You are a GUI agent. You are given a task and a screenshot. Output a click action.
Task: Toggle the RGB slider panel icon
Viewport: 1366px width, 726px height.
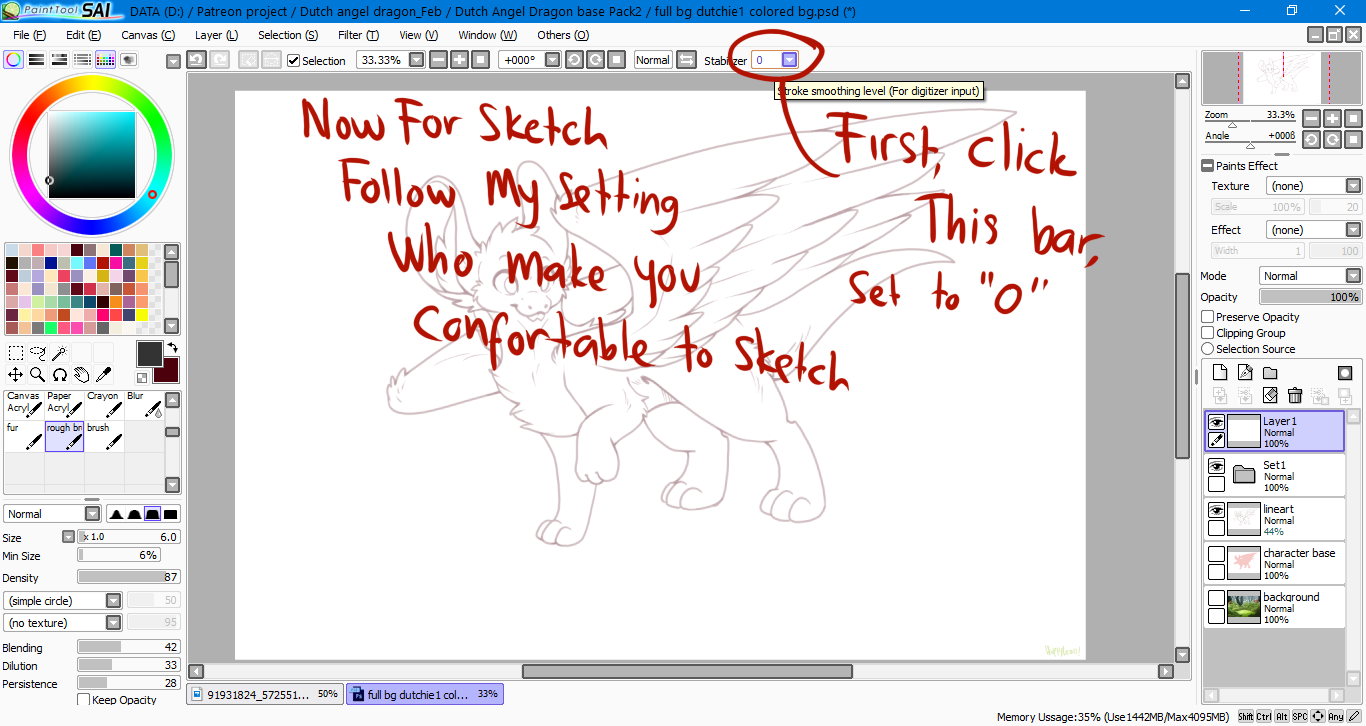tap(36, 60)
